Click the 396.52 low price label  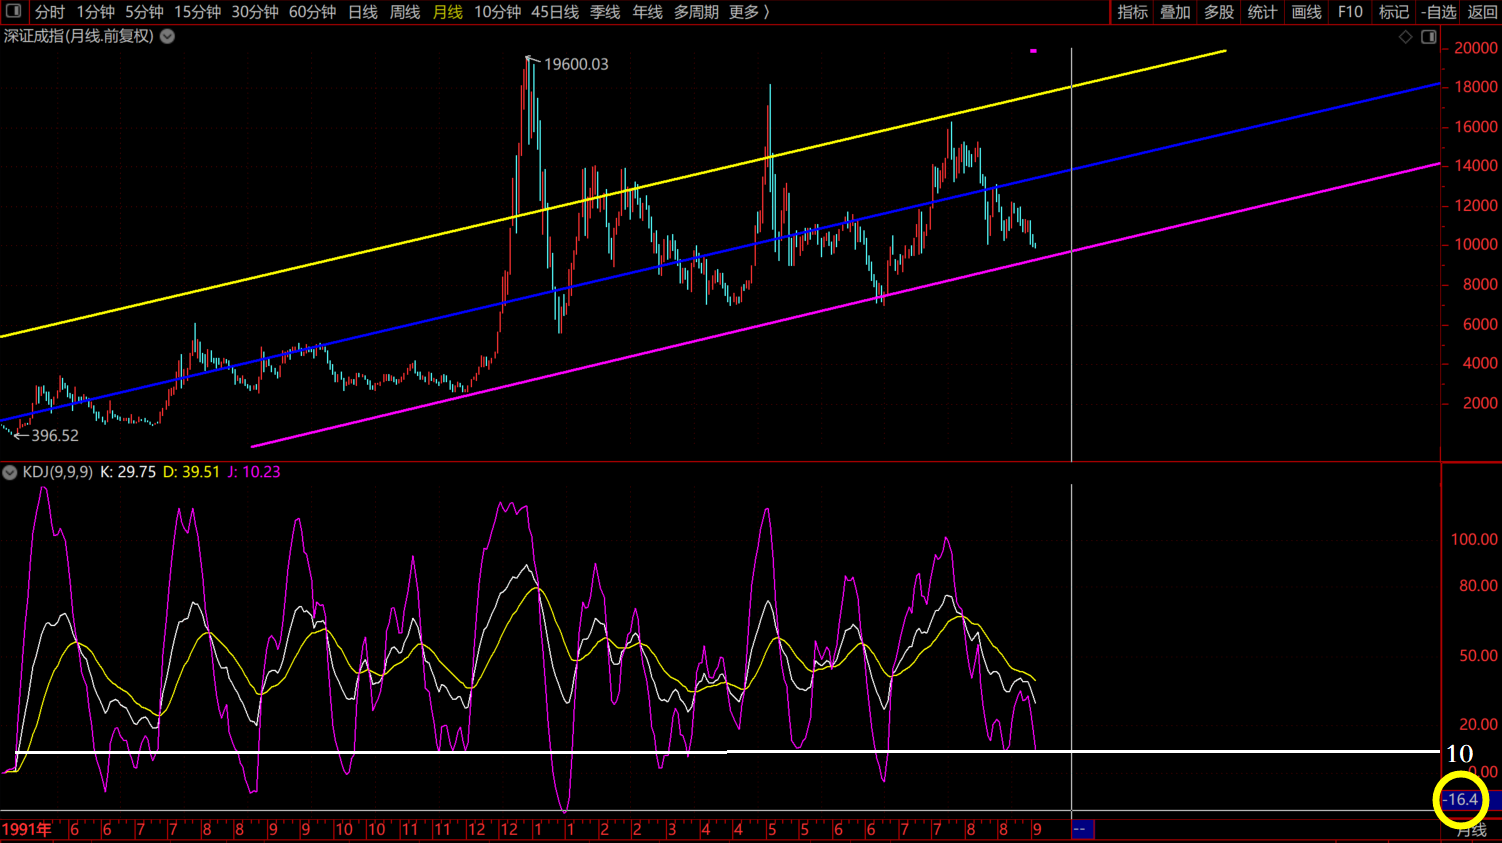tap(55, 436)
